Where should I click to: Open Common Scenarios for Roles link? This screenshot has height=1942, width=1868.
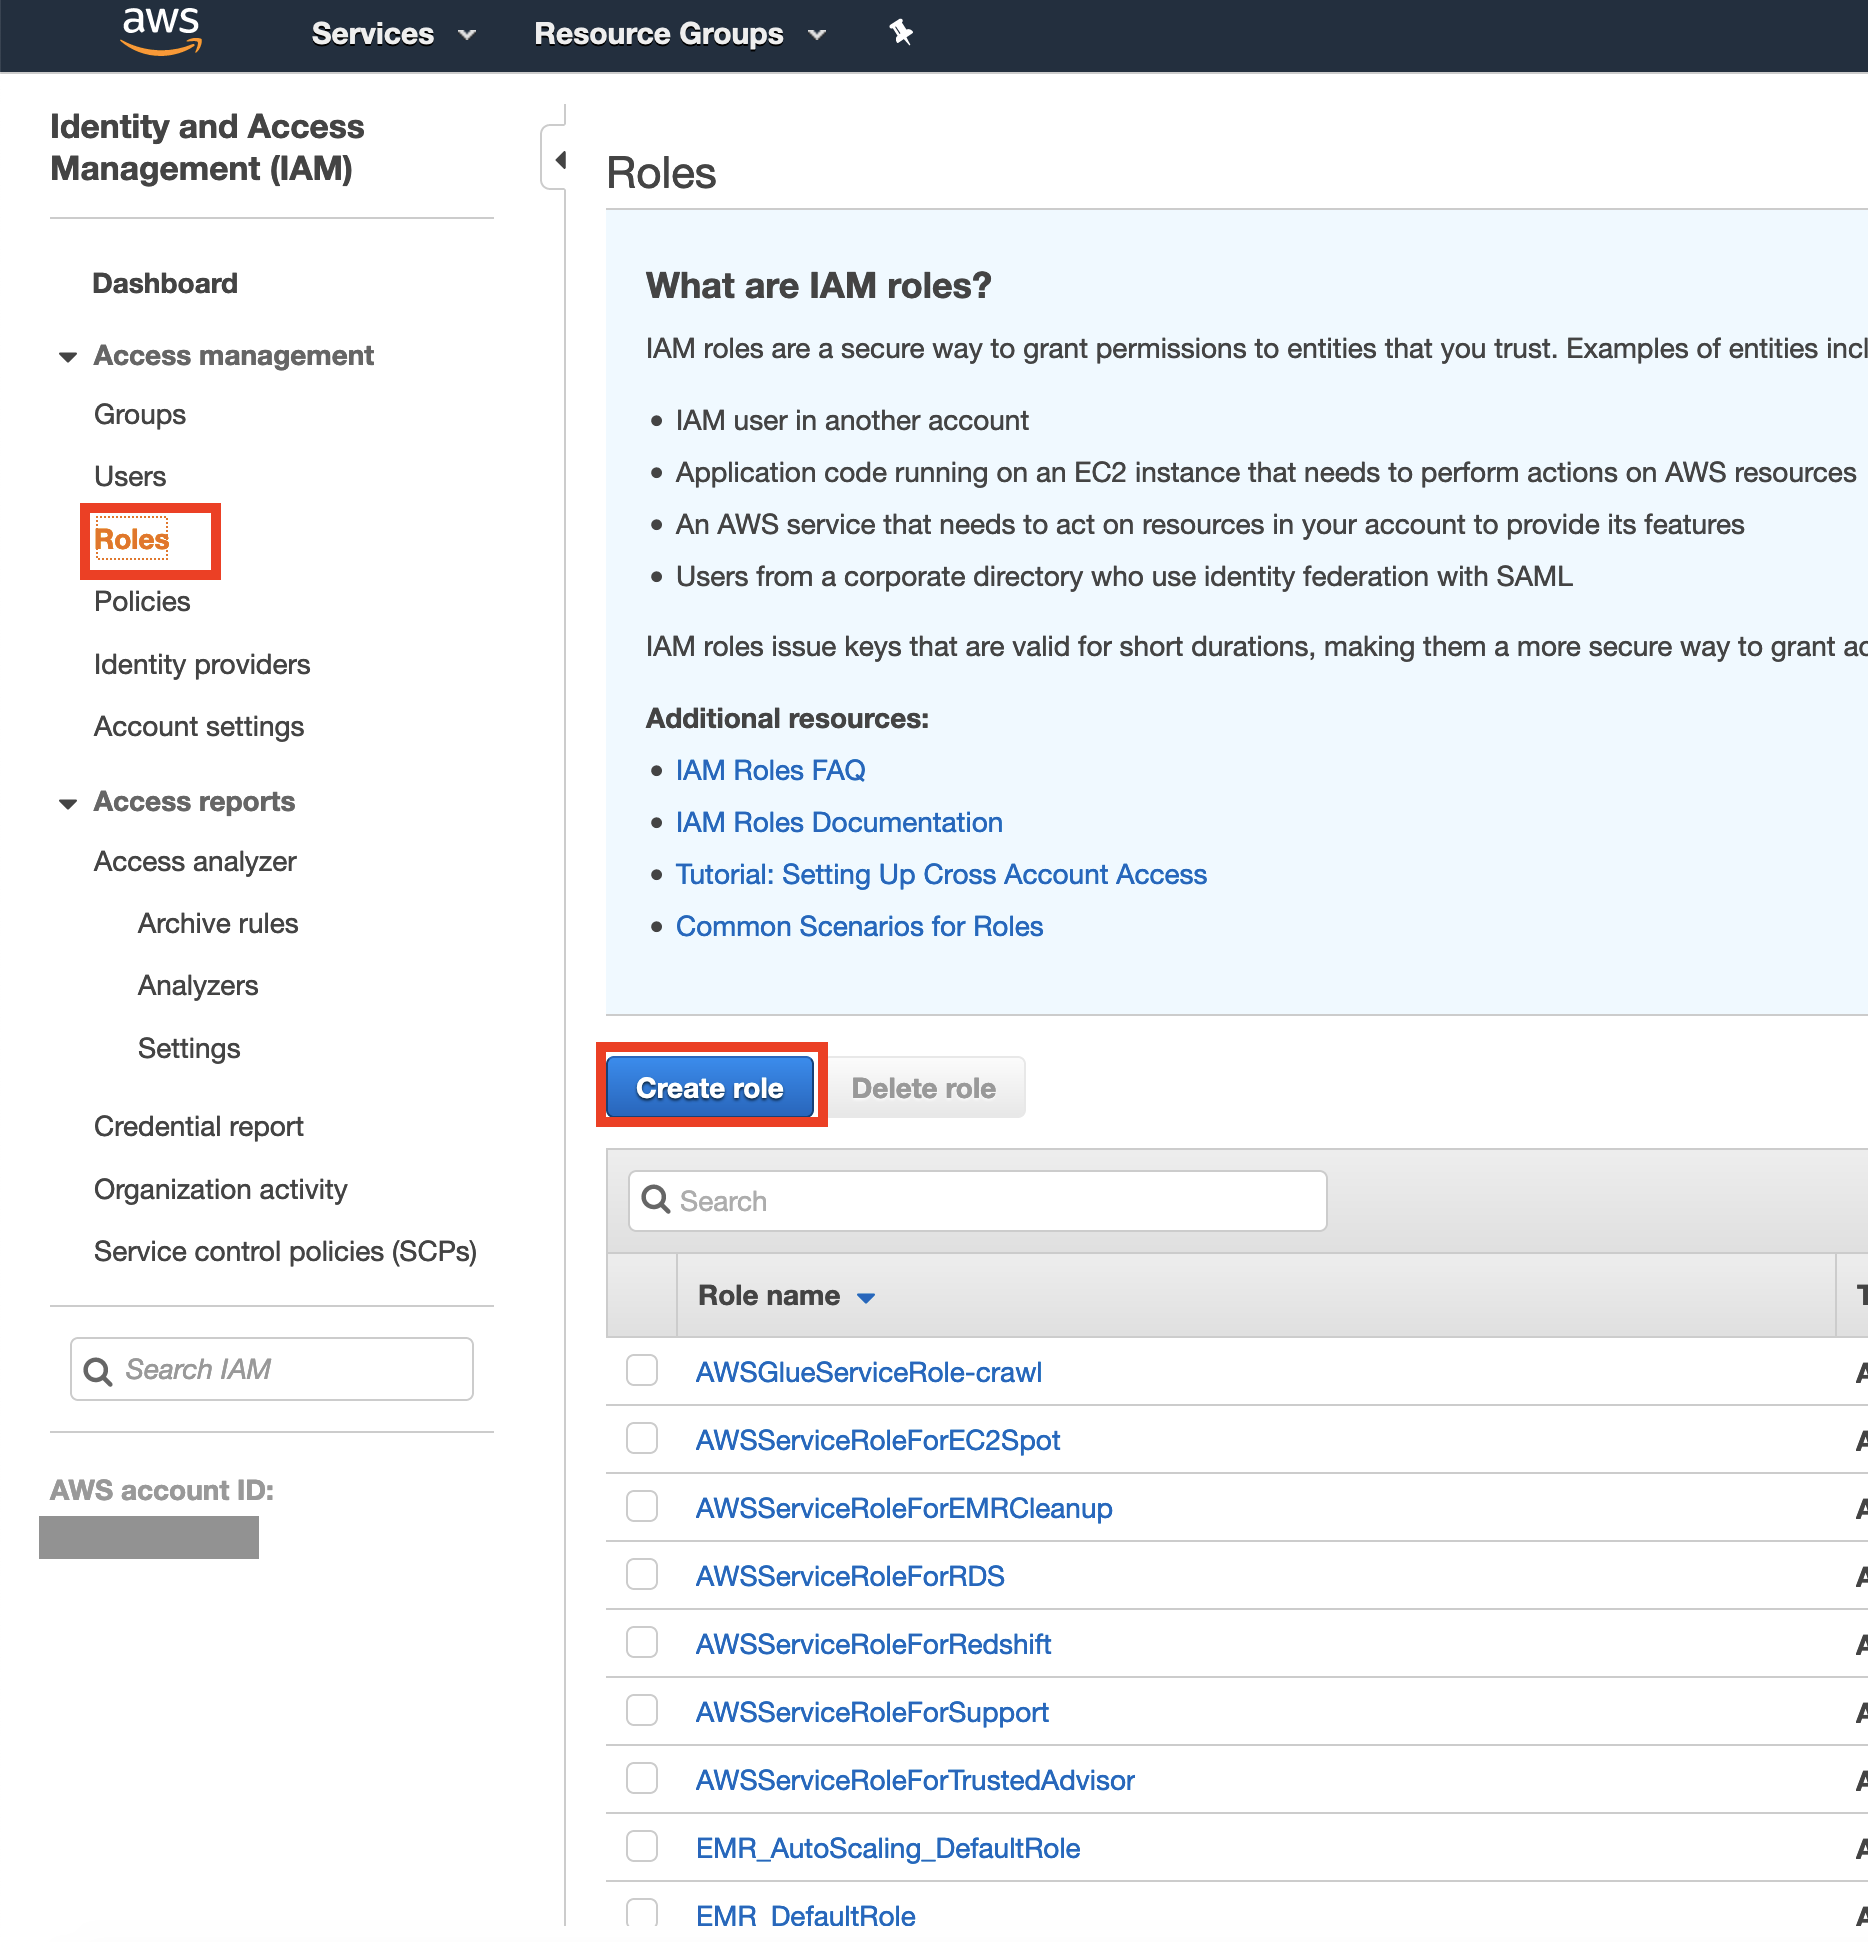859,927
